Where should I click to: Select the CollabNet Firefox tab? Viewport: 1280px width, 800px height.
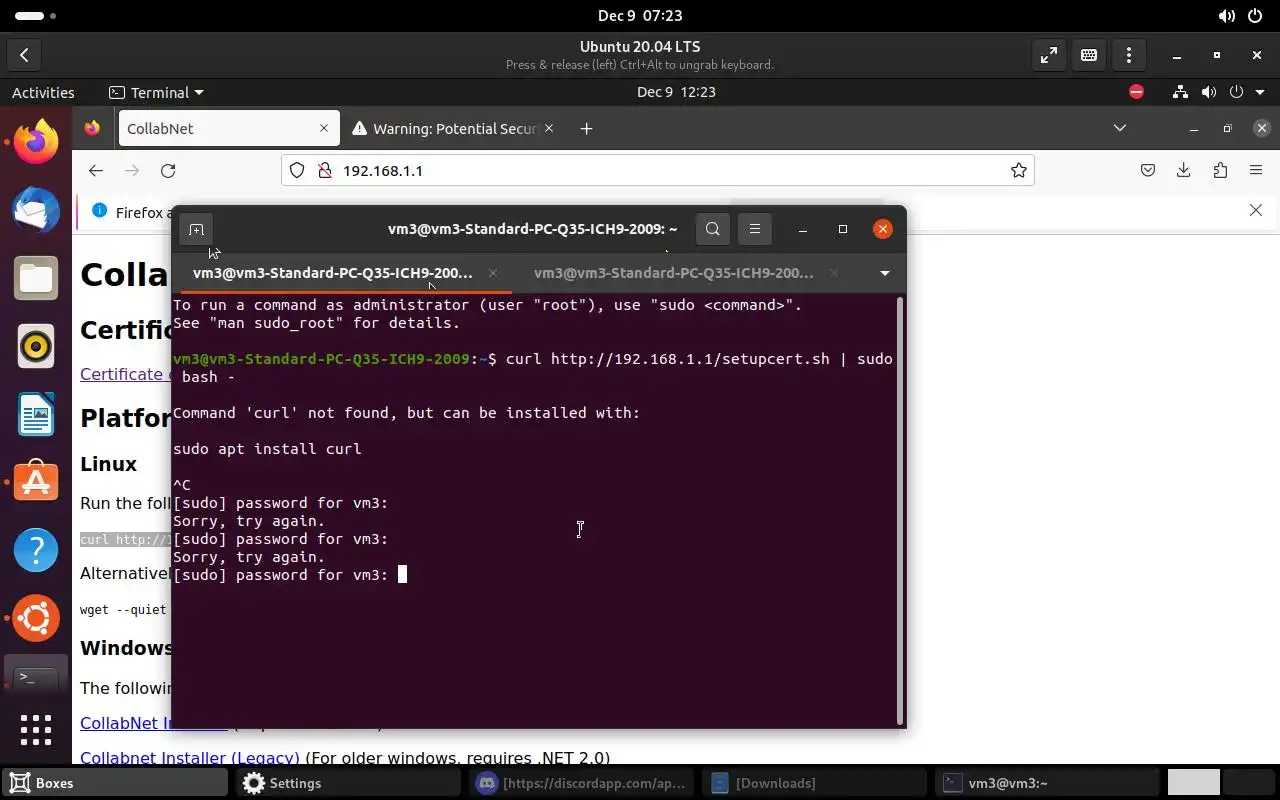point(228,129)
